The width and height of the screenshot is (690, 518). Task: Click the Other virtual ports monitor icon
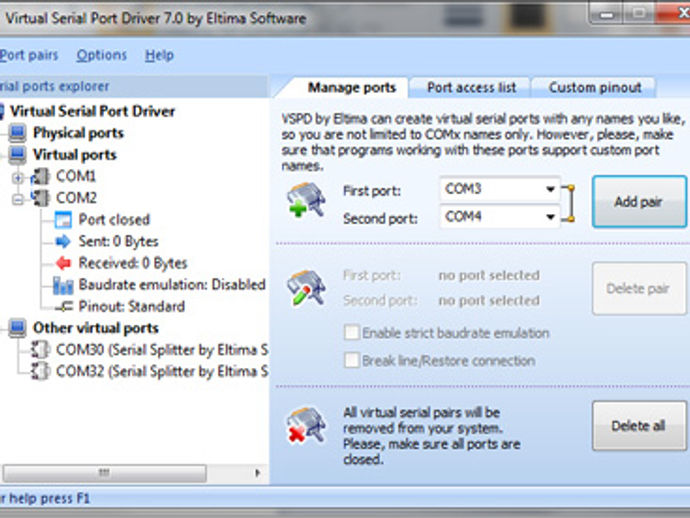pyautogui.click(x=18, y=328)
